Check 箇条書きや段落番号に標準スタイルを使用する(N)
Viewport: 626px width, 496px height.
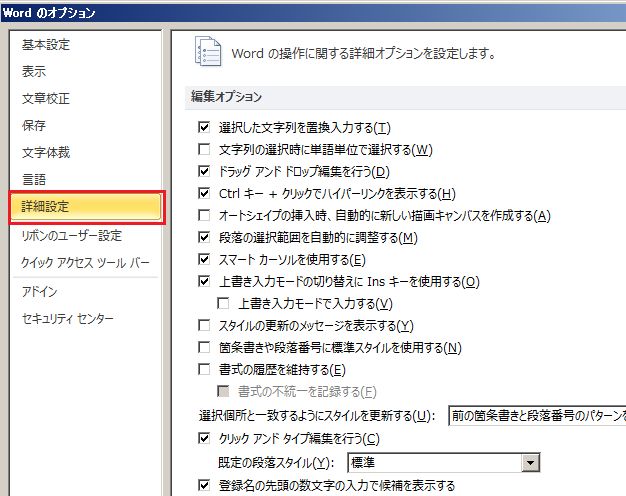click(x=204, y=347)
